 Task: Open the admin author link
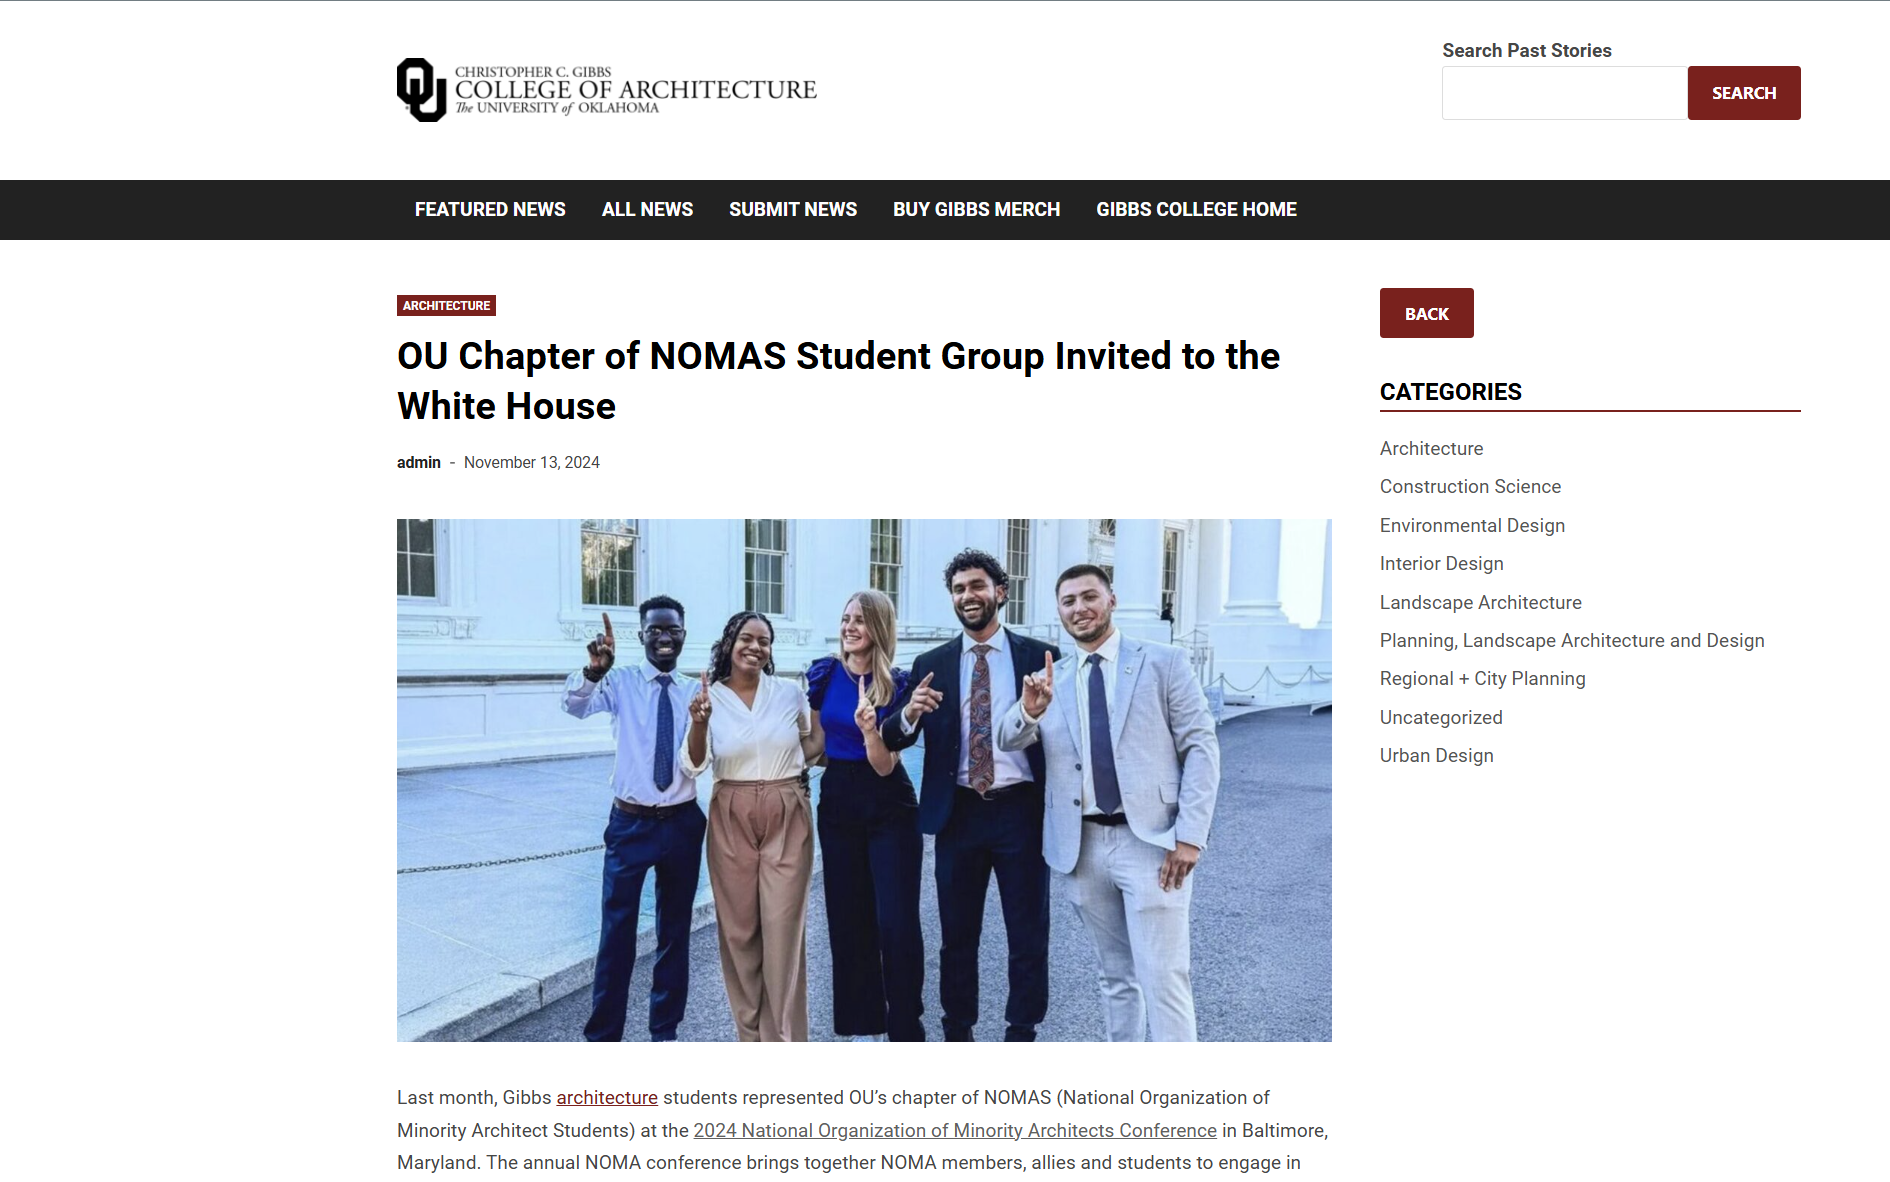tap(419, 462)
